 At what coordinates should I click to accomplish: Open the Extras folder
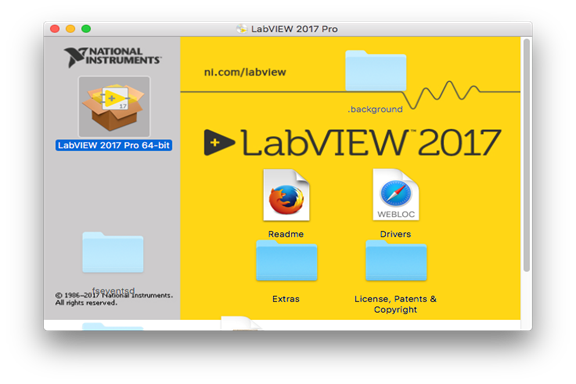pos(287,261)
